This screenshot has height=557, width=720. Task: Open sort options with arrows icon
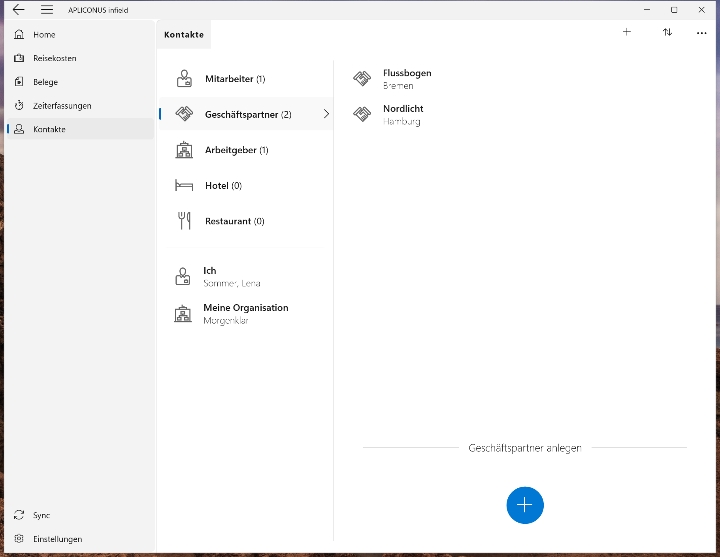667,32
